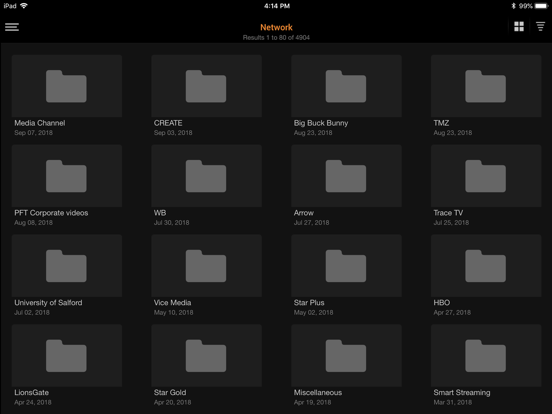The width and height of the screenshot is (552, 414).
Task: Select the 'TMZ' folder name
Action: (x=441, y=123)
